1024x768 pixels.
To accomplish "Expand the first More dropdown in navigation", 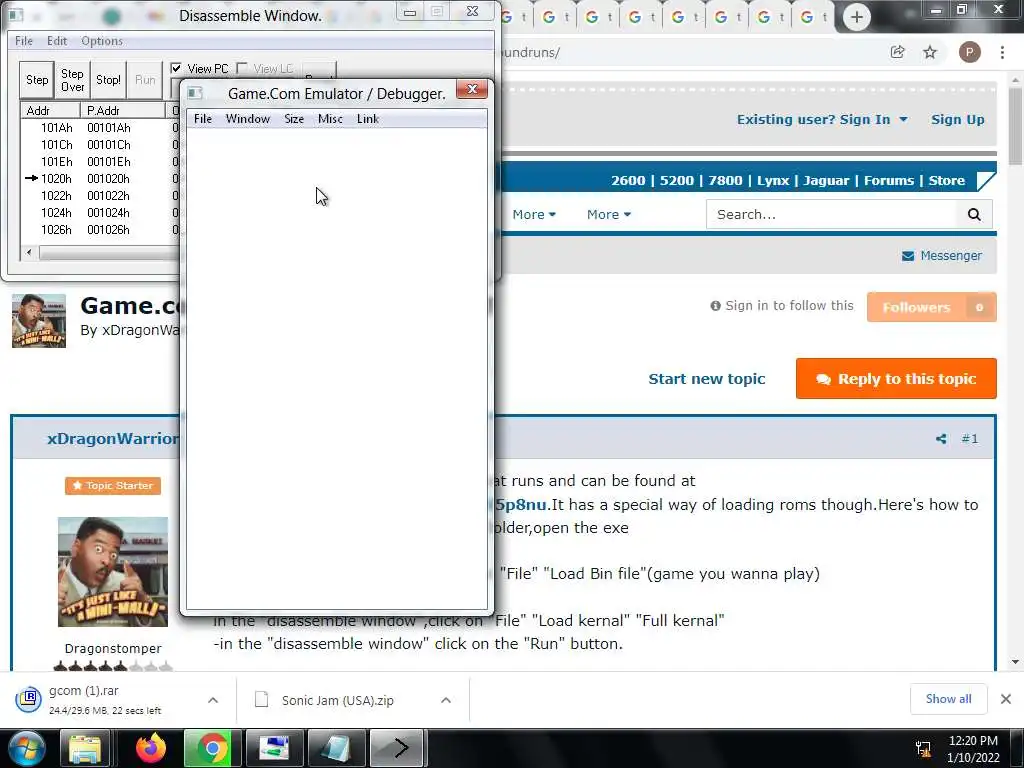I will pyautogui.click(x=534, y=214).
